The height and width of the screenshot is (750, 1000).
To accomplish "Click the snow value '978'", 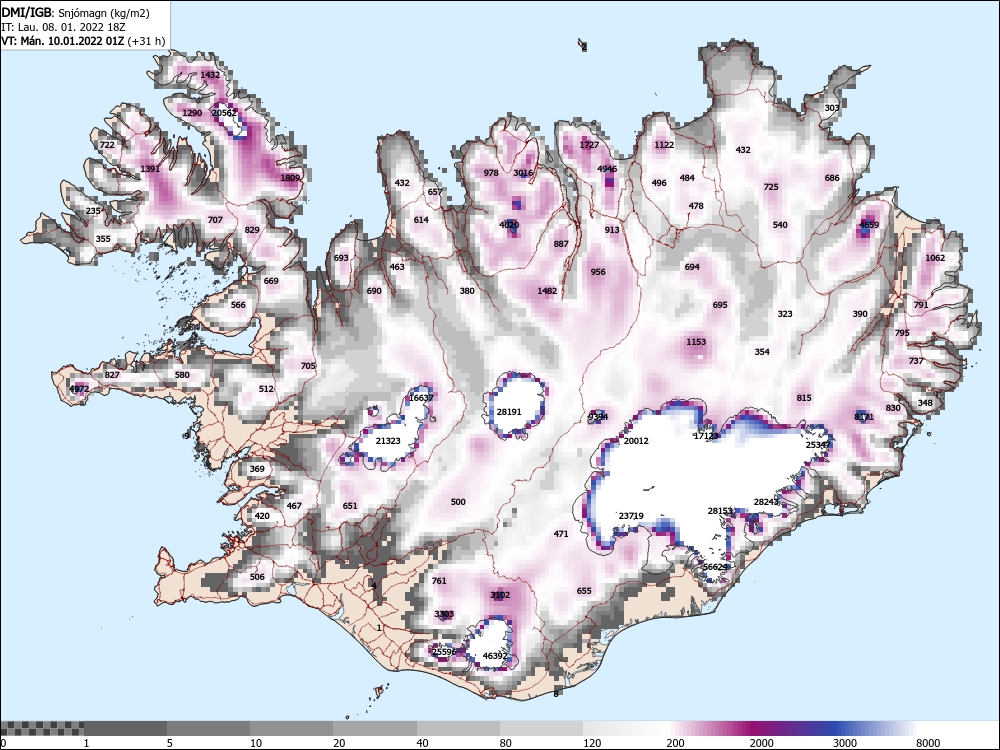I will 491,173.
